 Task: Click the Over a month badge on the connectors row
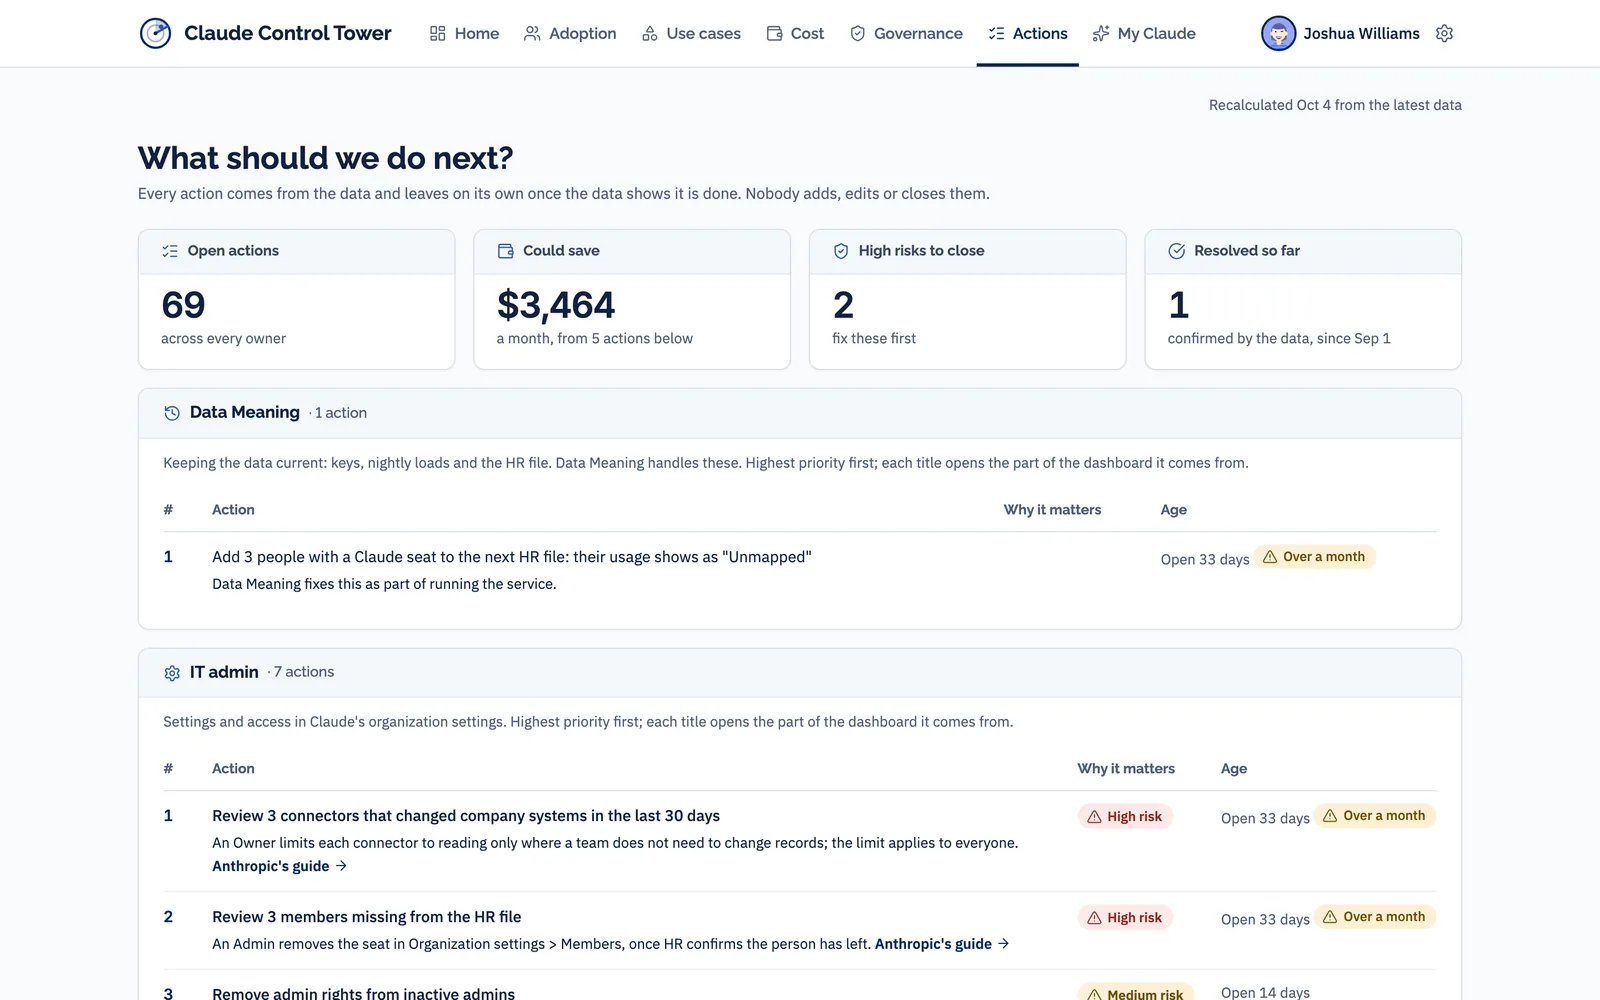[1374, 816]
